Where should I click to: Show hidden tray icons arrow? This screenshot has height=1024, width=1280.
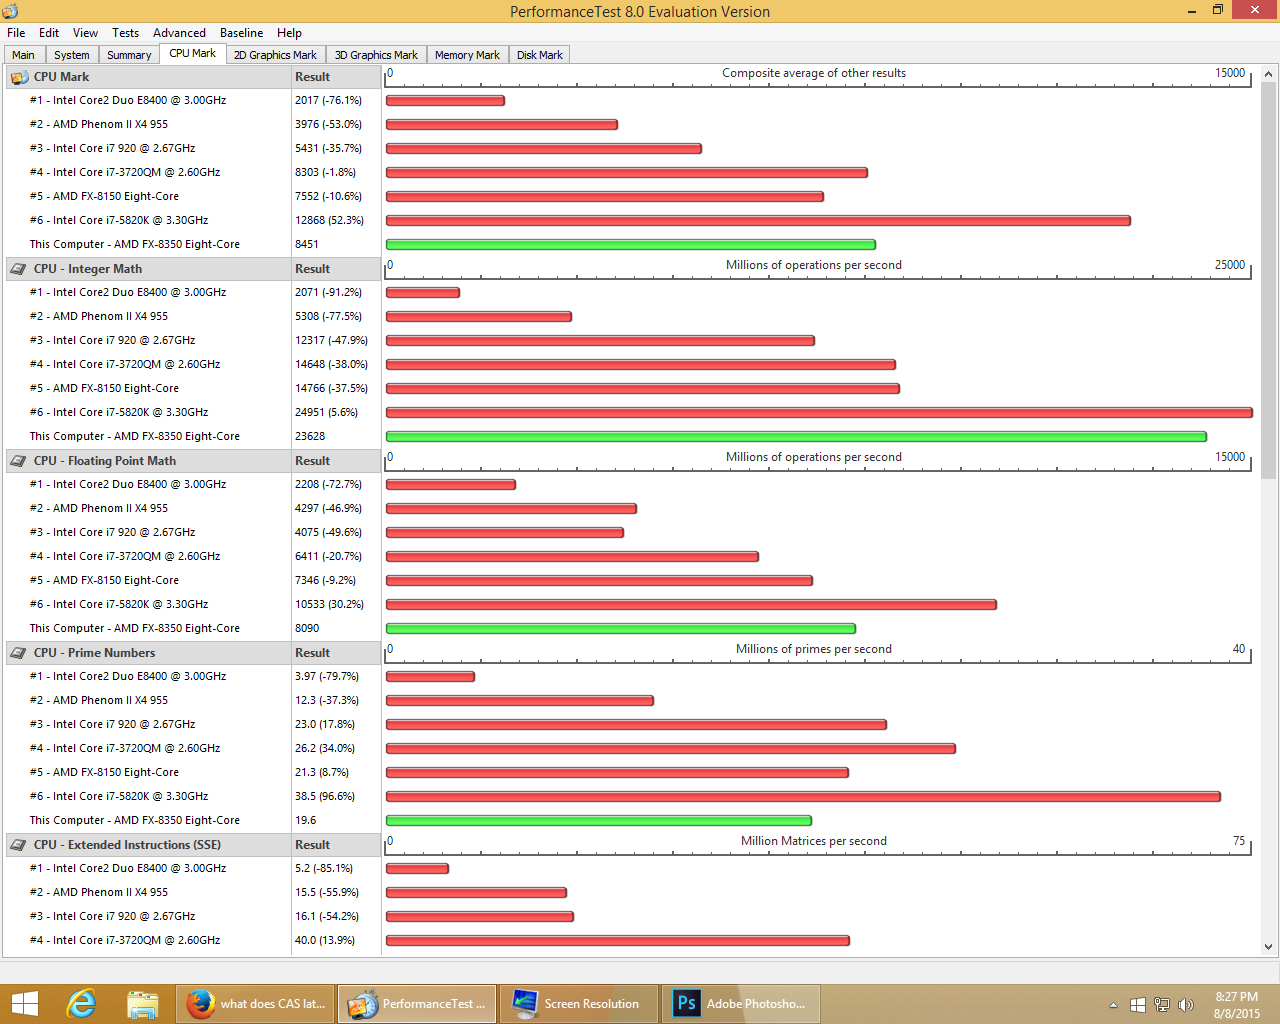pos(1113,1005)
